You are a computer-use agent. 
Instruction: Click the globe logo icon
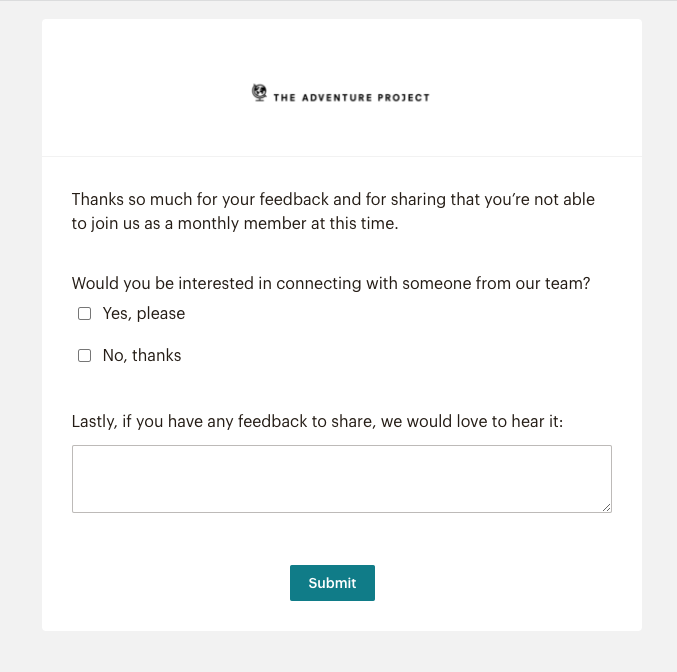[259, 92]
